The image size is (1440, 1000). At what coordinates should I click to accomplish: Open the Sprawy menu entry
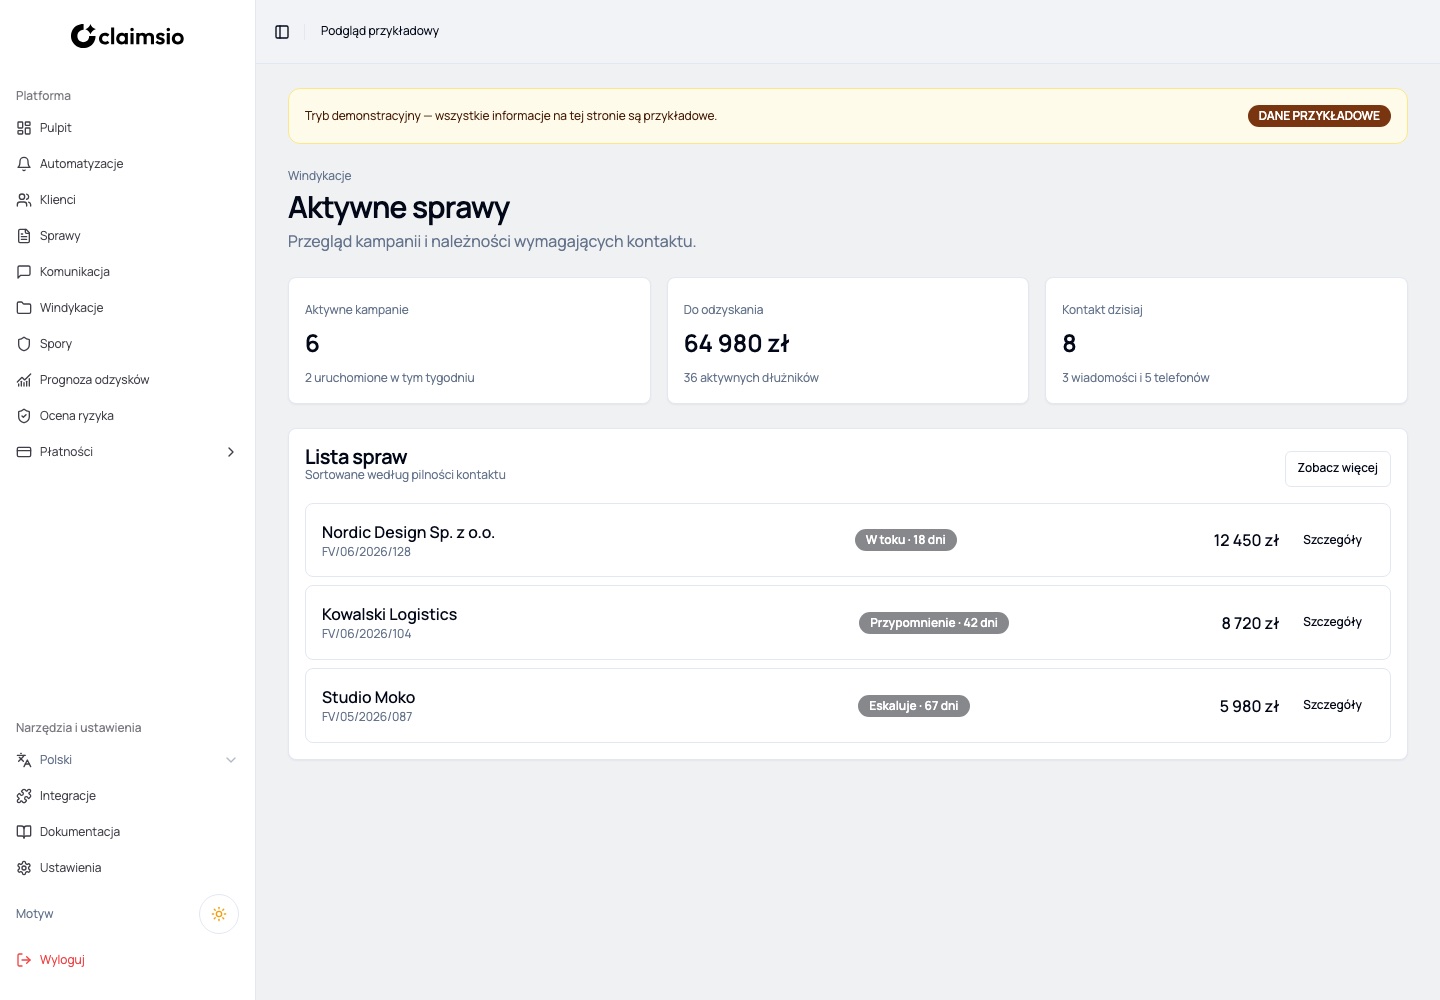click(x=127, y=236)
